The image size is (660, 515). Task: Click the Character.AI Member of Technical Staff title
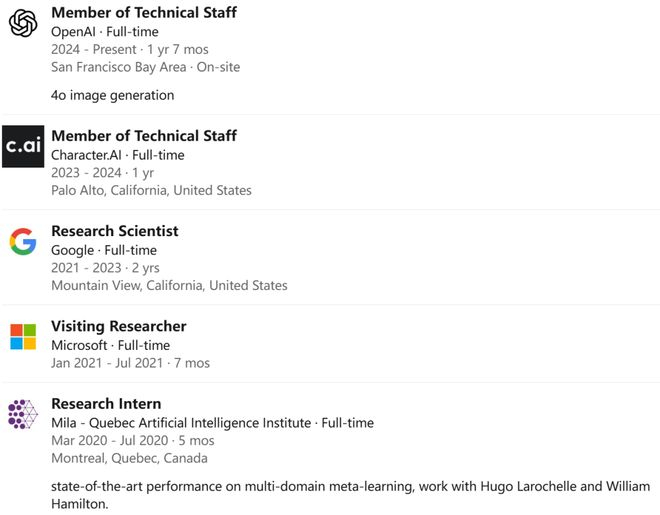144,136
